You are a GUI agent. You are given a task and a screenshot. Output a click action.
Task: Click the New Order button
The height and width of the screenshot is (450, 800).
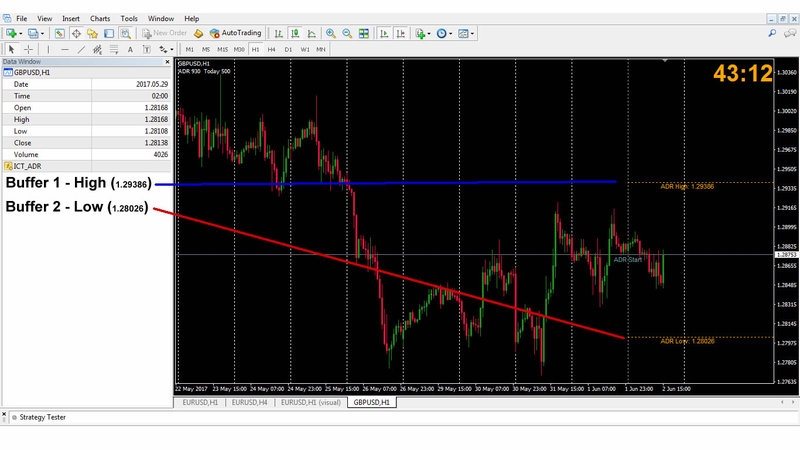point(164,33)
